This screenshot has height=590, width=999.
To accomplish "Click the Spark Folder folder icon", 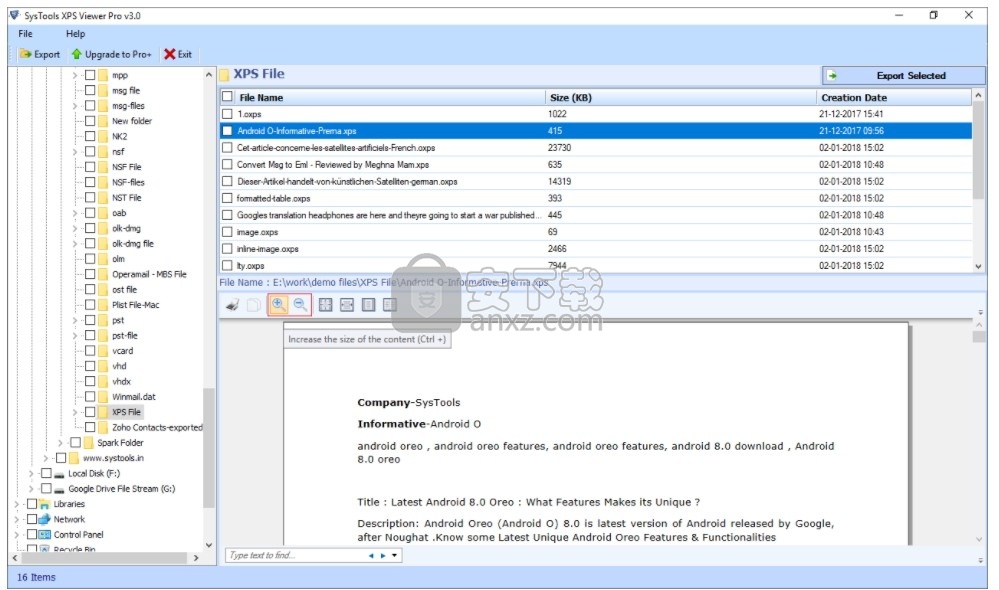I will coord(89,443).
